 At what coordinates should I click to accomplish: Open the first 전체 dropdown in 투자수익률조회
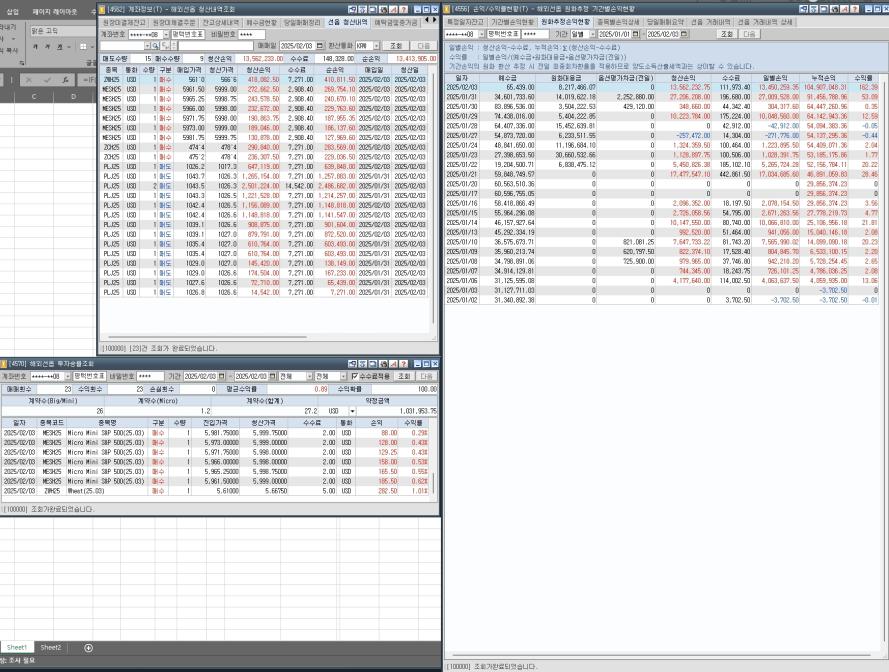click(310, 376)
